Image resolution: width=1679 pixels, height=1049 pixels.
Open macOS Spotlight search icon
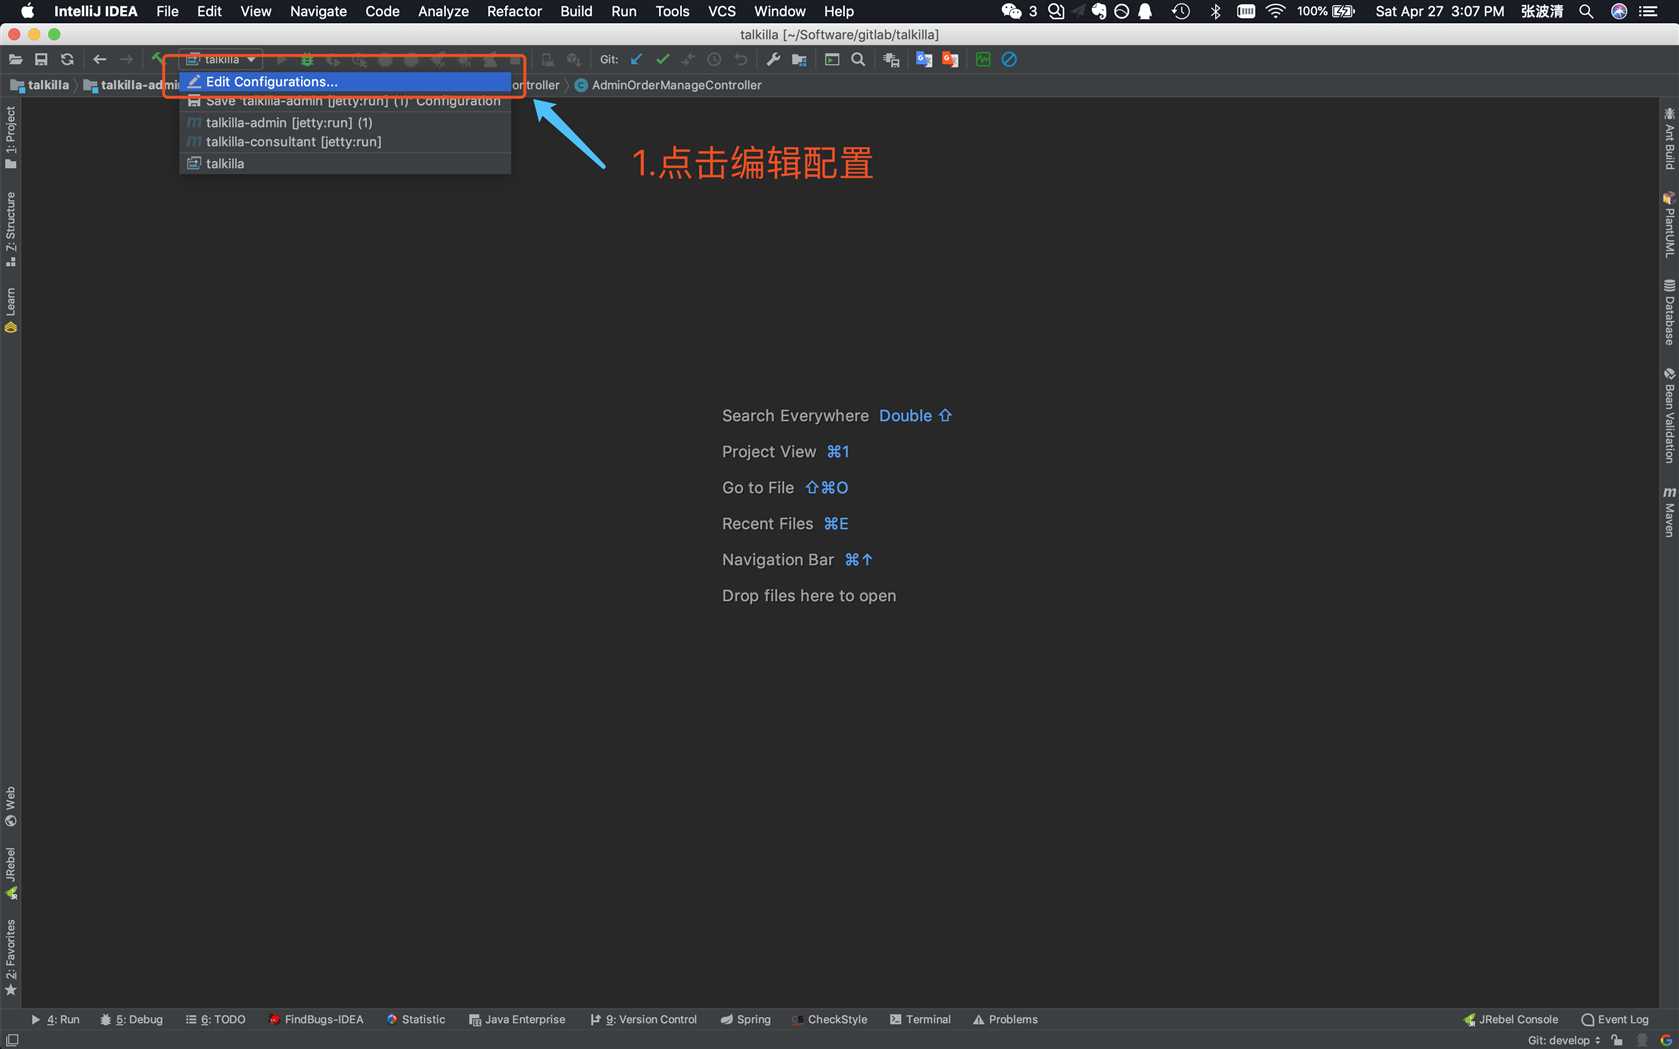pos(1586,11)
